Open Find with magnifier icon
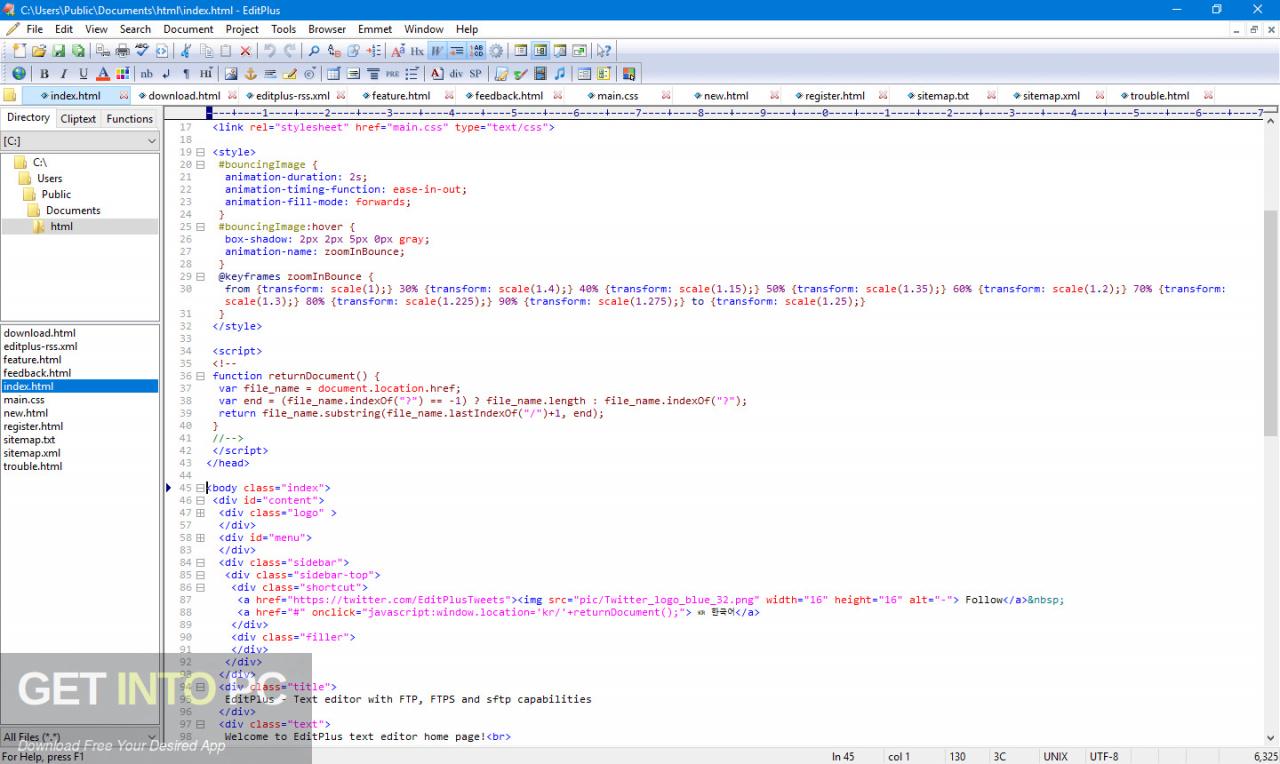Image resolution: width=1280 pixels, height=764 pixels. (314, 50)
